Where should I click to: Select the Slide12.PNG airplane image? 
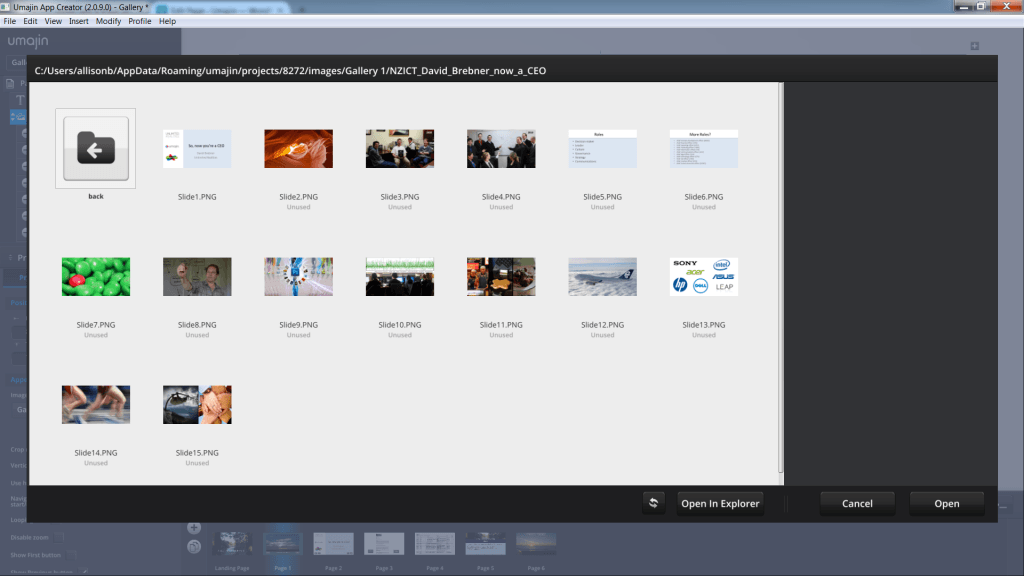coord(602,276)
